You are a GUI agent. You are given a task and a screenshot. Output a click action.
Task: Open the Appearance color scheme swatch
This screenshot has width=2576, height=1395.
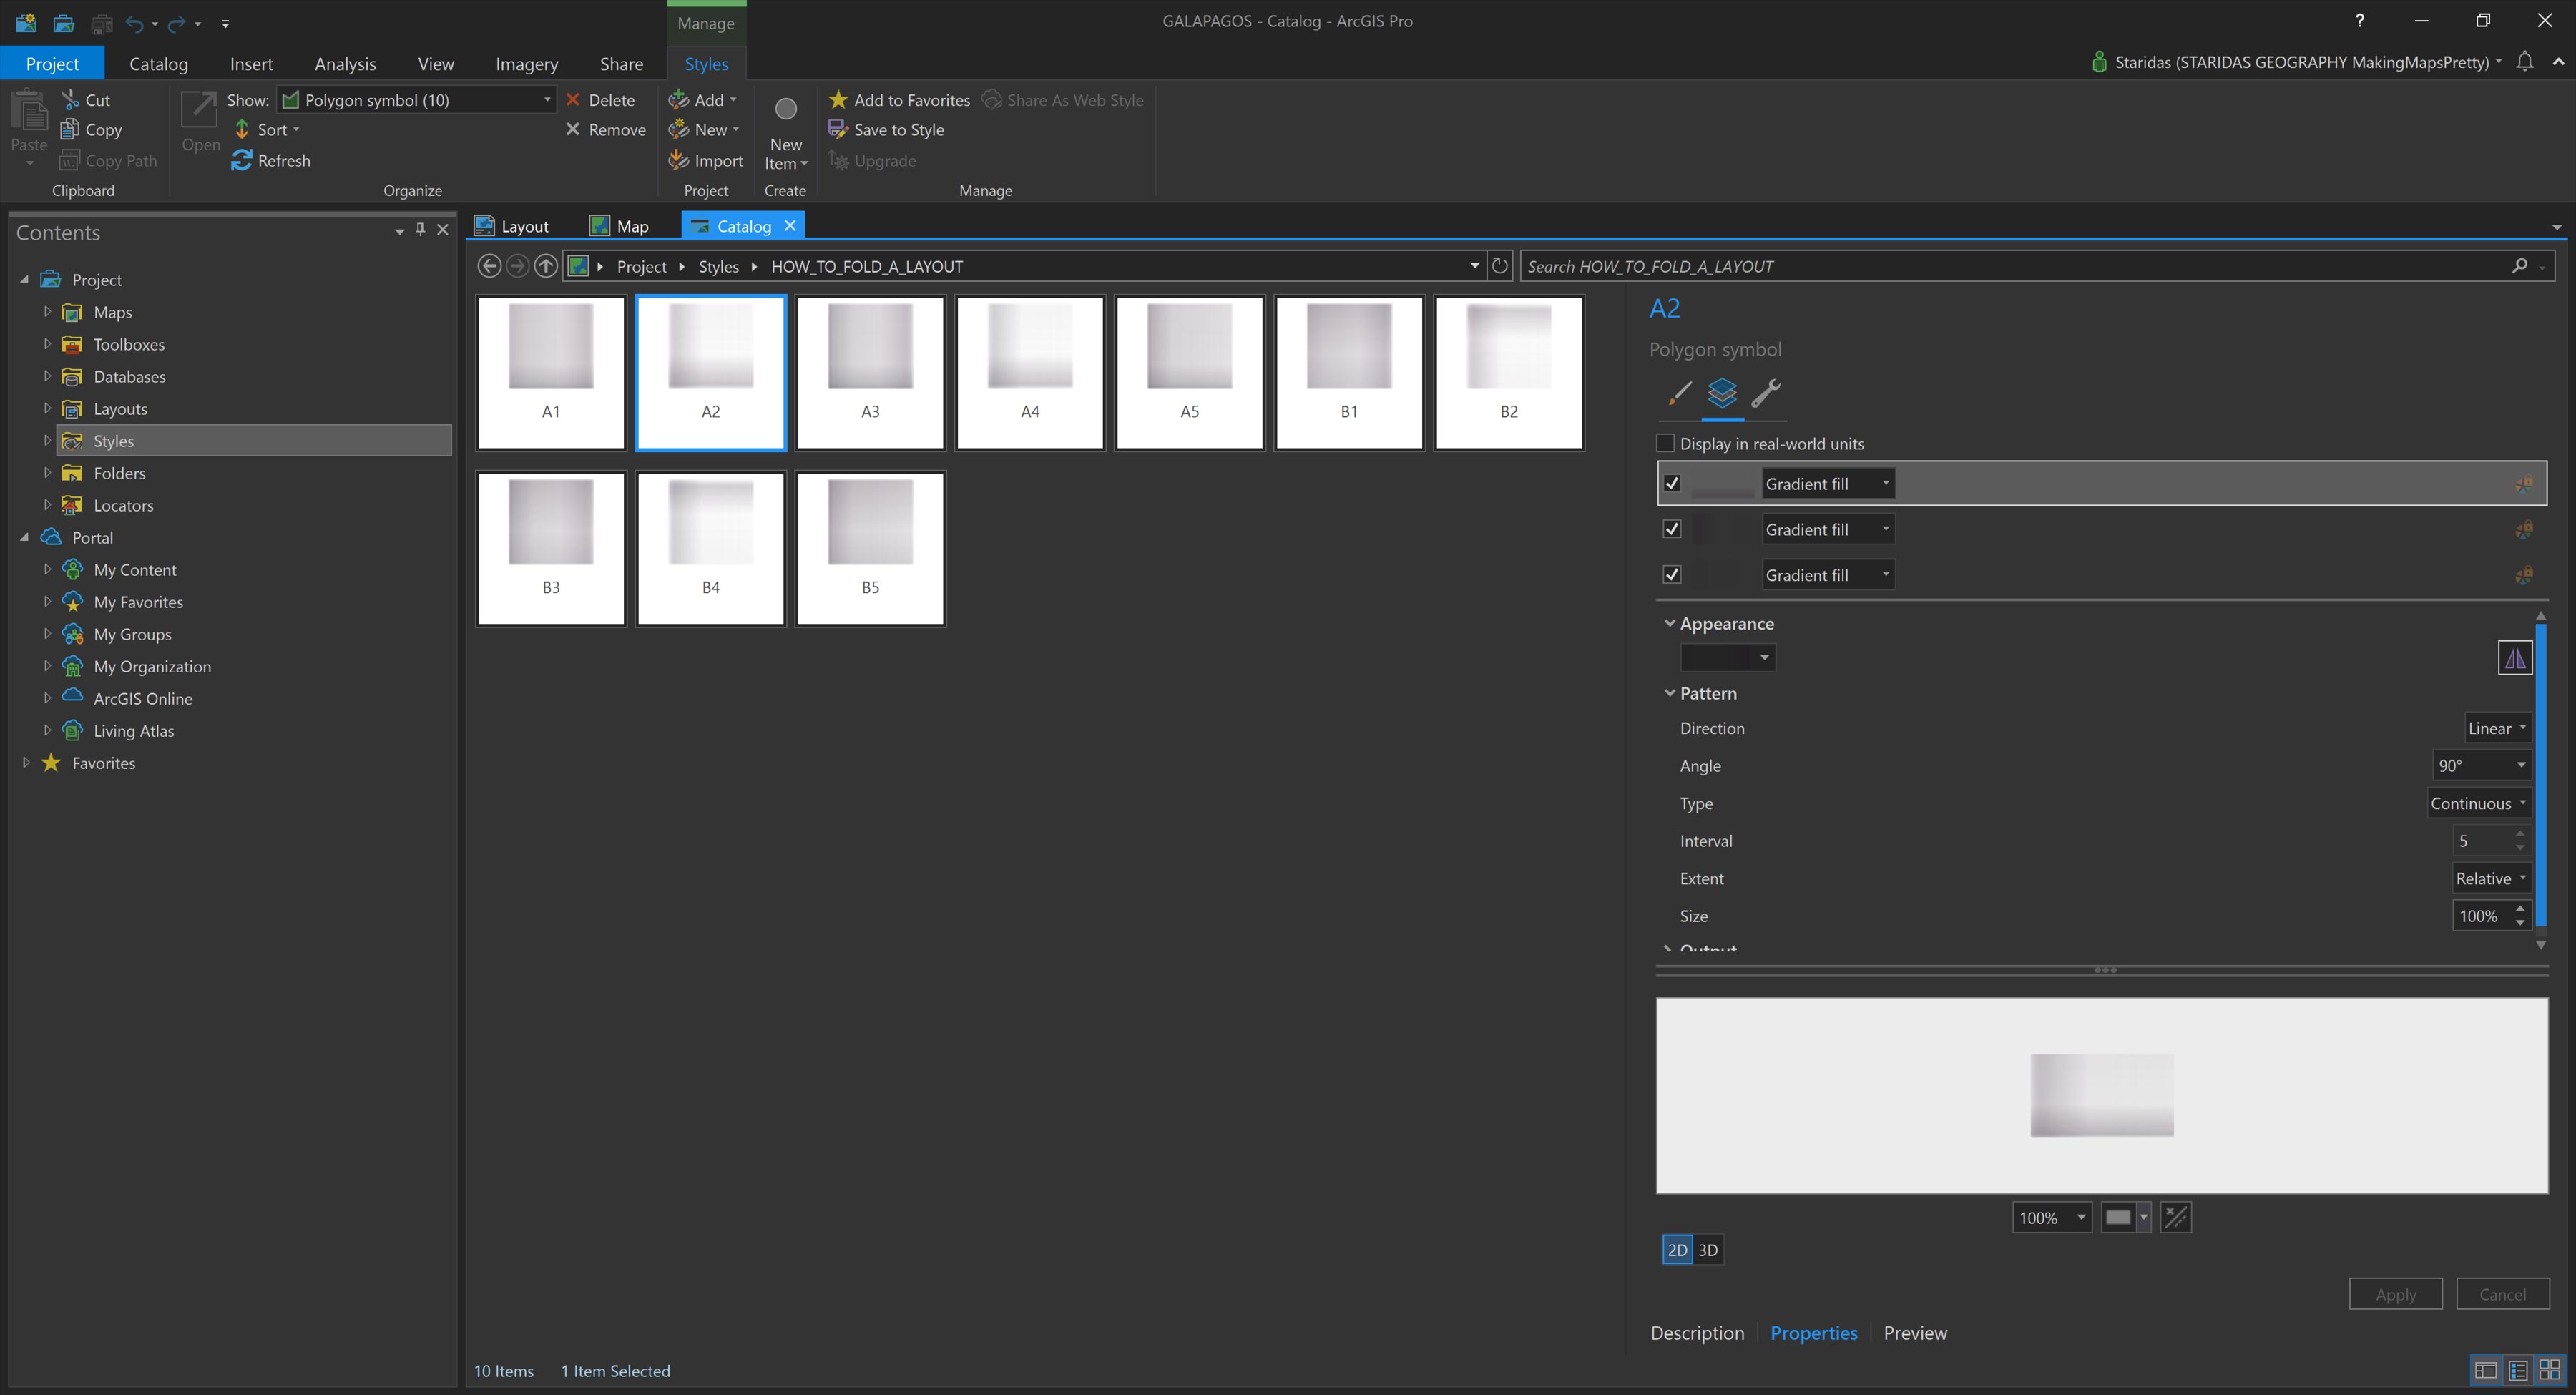(x=1727, y=657)
